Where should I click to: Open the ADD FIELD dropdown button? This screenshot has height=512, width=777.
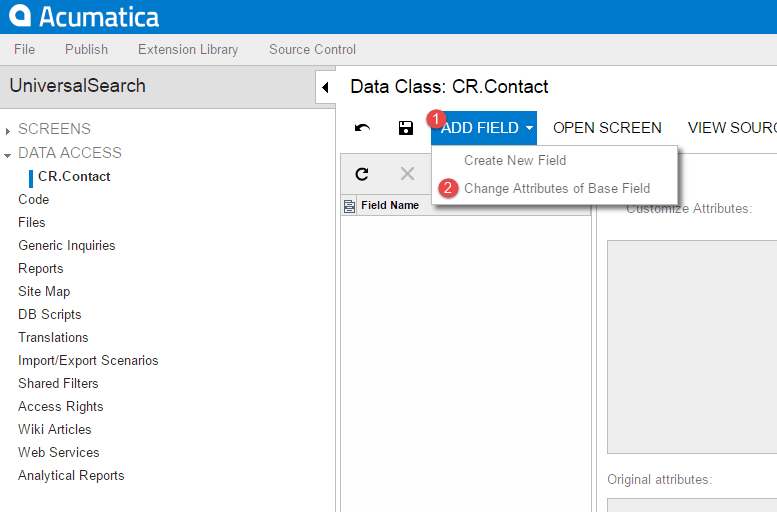pos(484,128)
